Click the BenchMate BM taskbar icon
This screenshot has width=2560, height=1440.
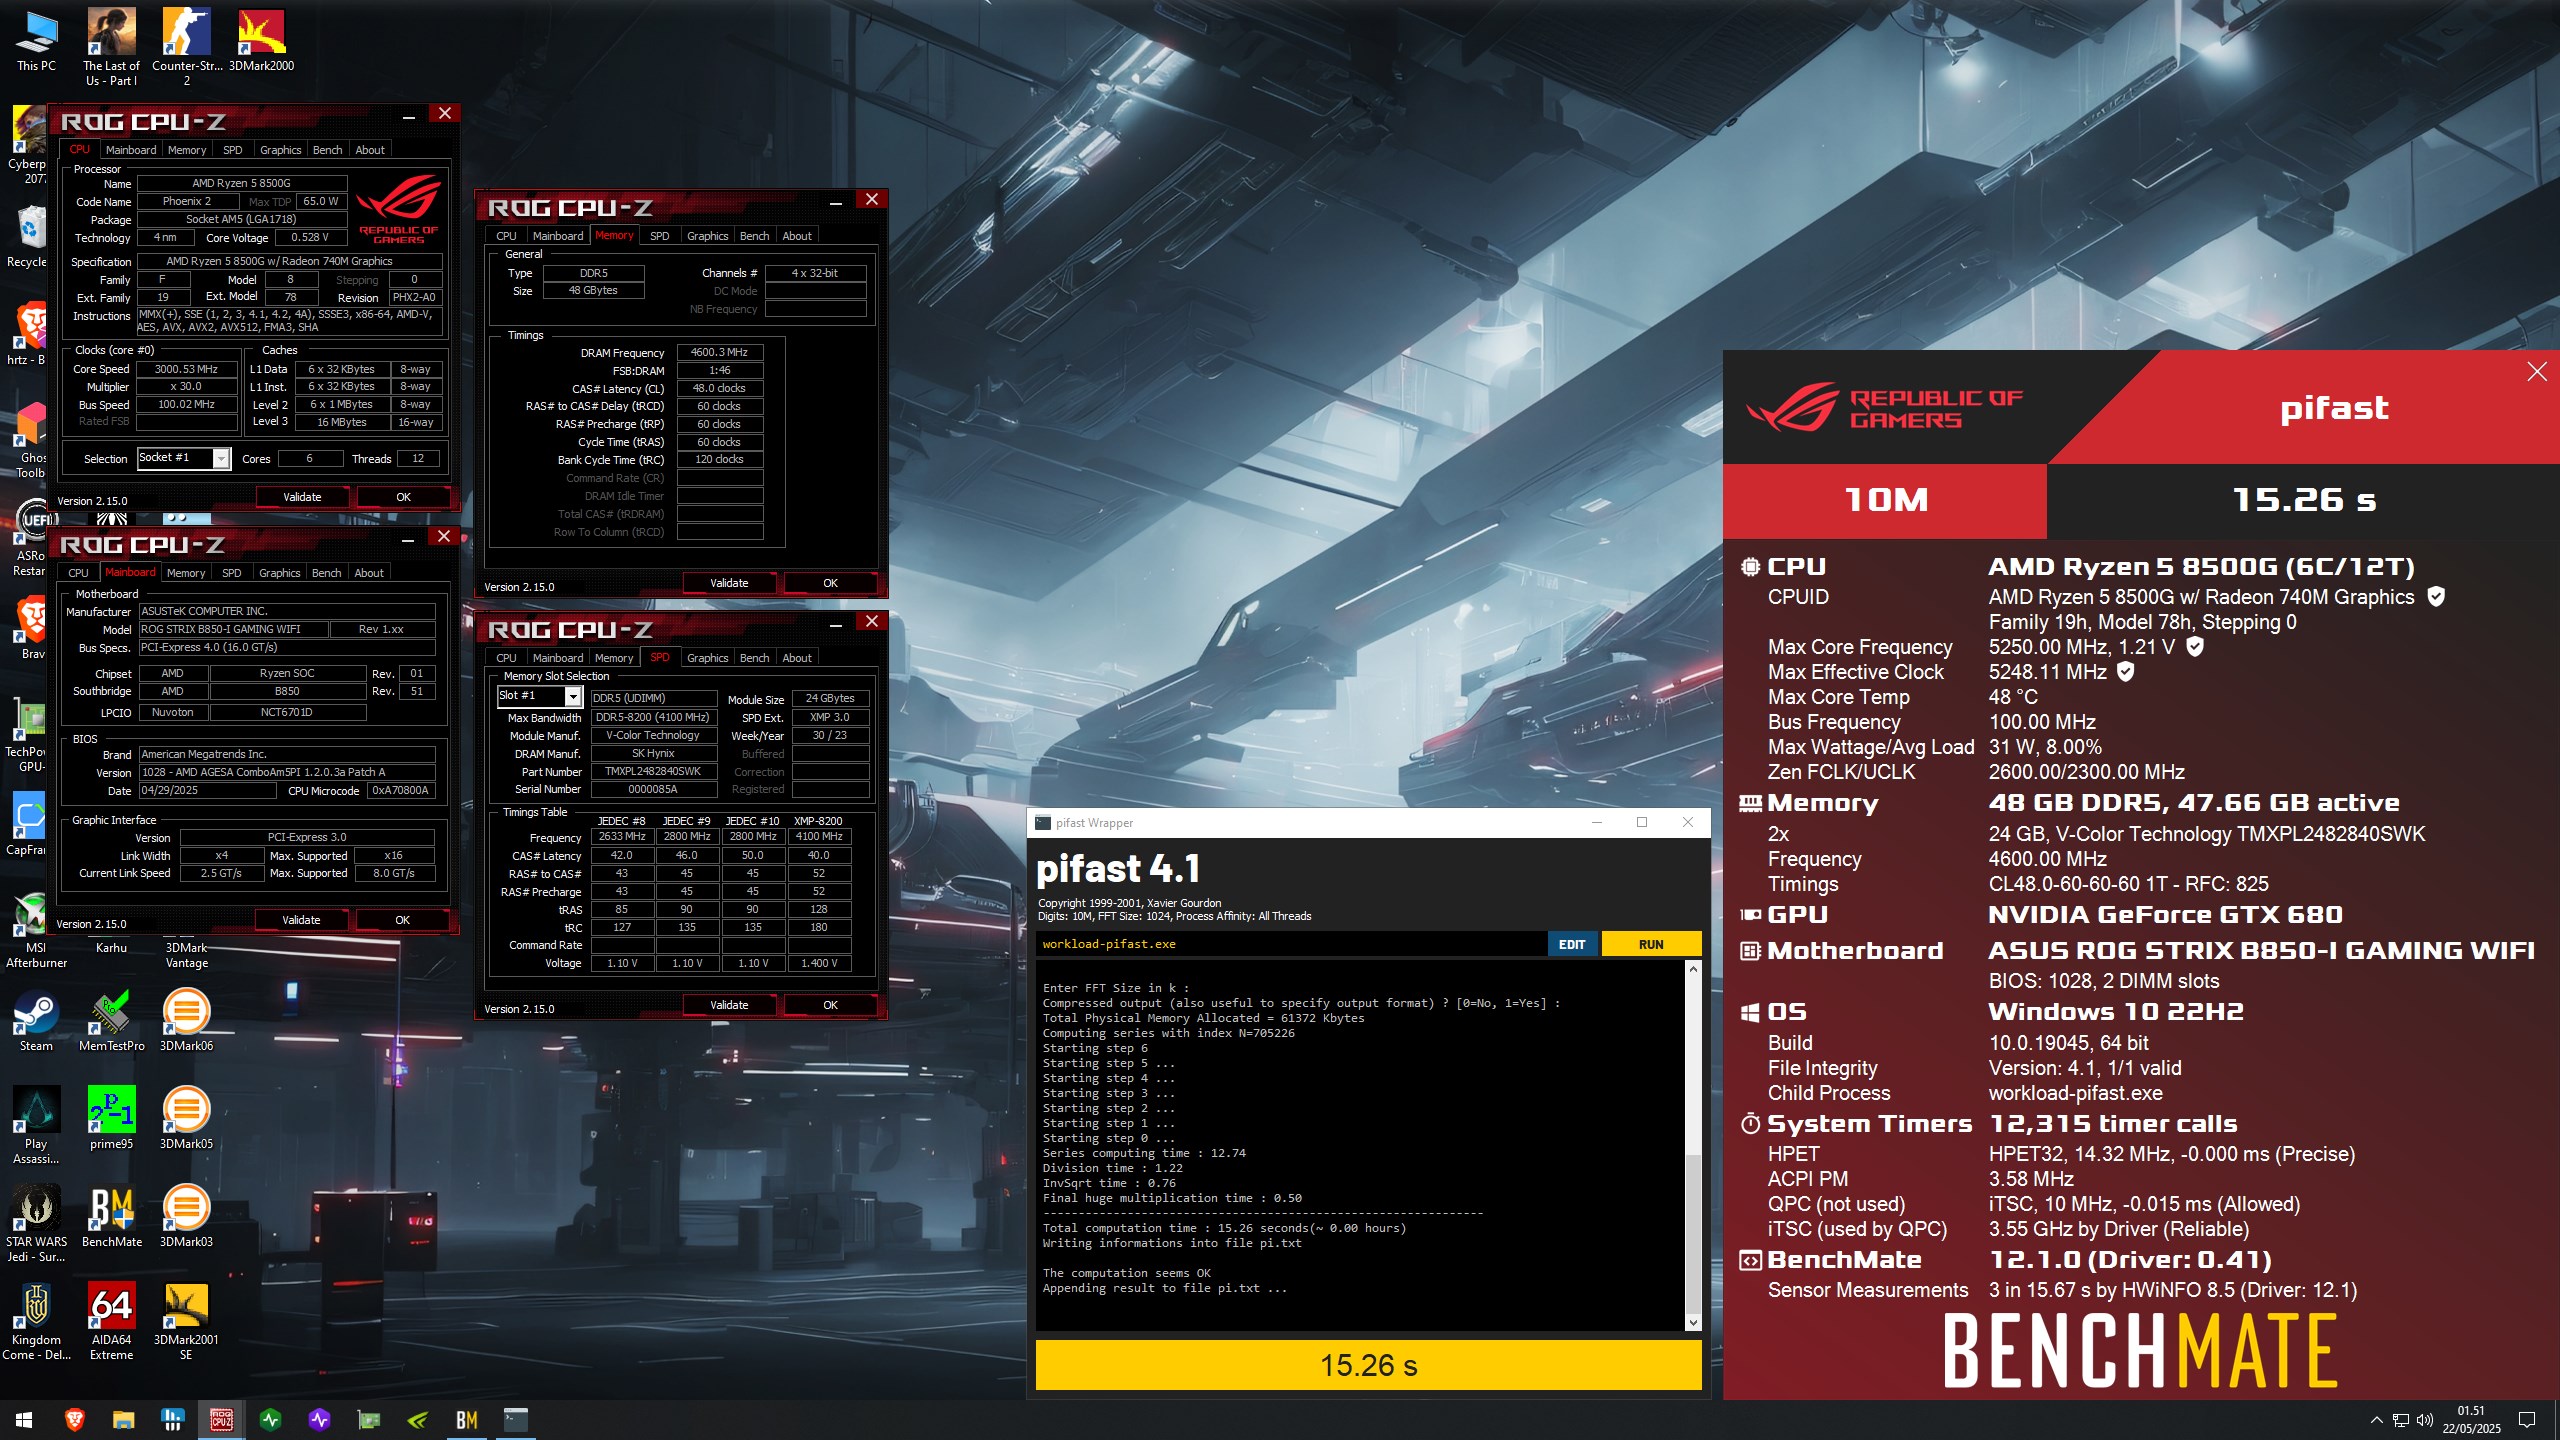coord(466,1419)
